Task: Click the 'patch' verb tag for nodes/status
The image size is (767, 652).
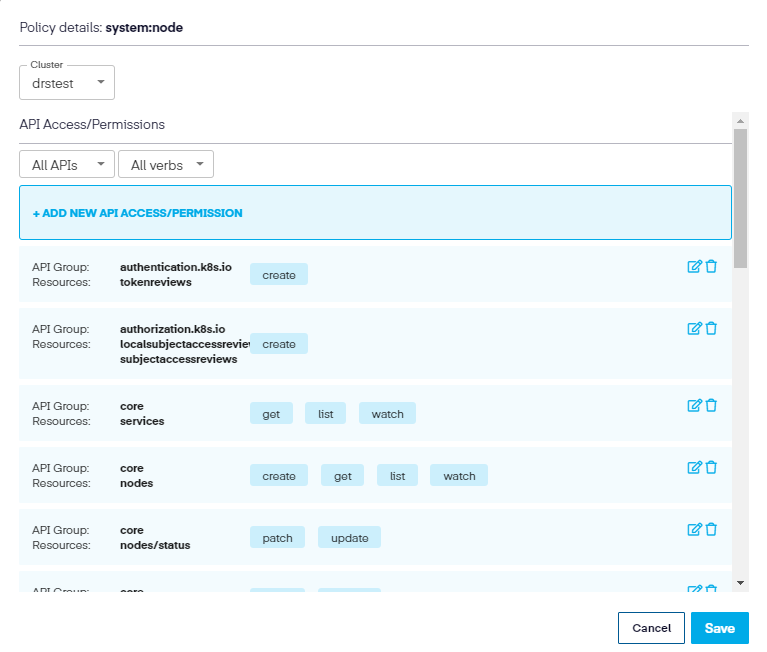Action: [277, 538]
